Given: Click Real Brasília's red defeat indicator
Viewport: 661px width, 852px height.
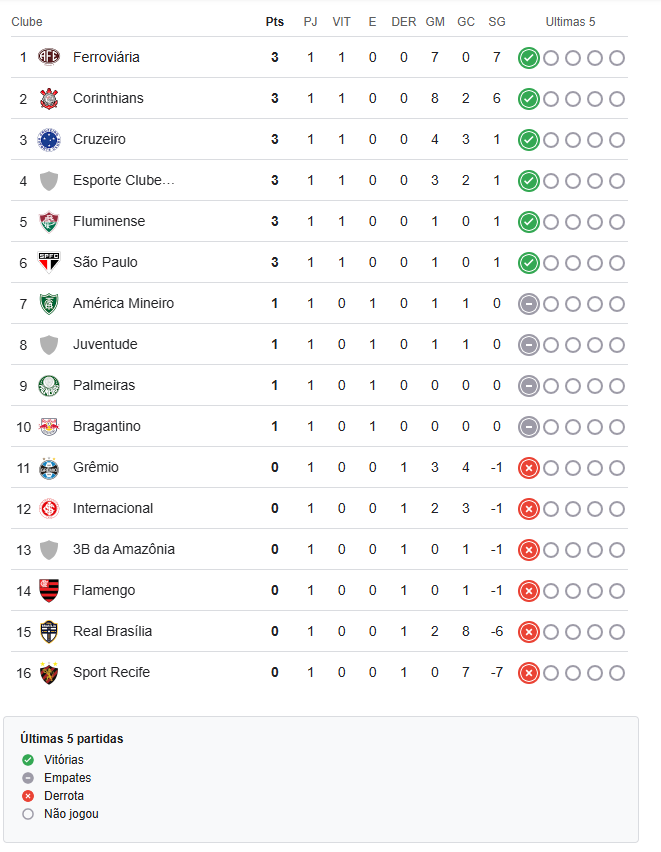Looking at the screenshot, I should 528,632.
